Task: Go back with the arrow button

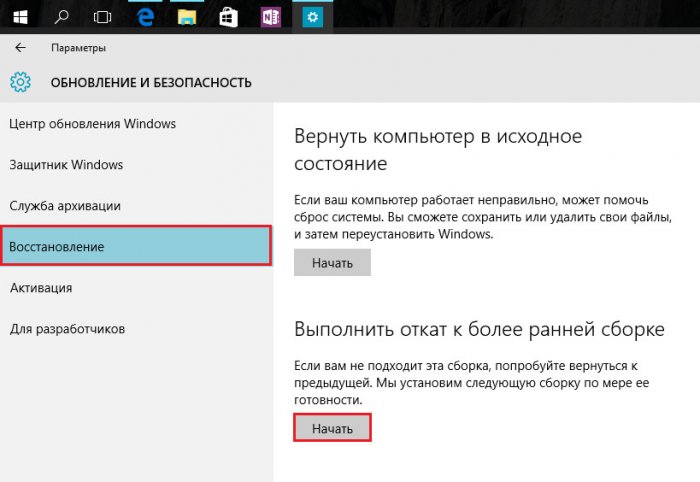Action: [x=21, y=48]
